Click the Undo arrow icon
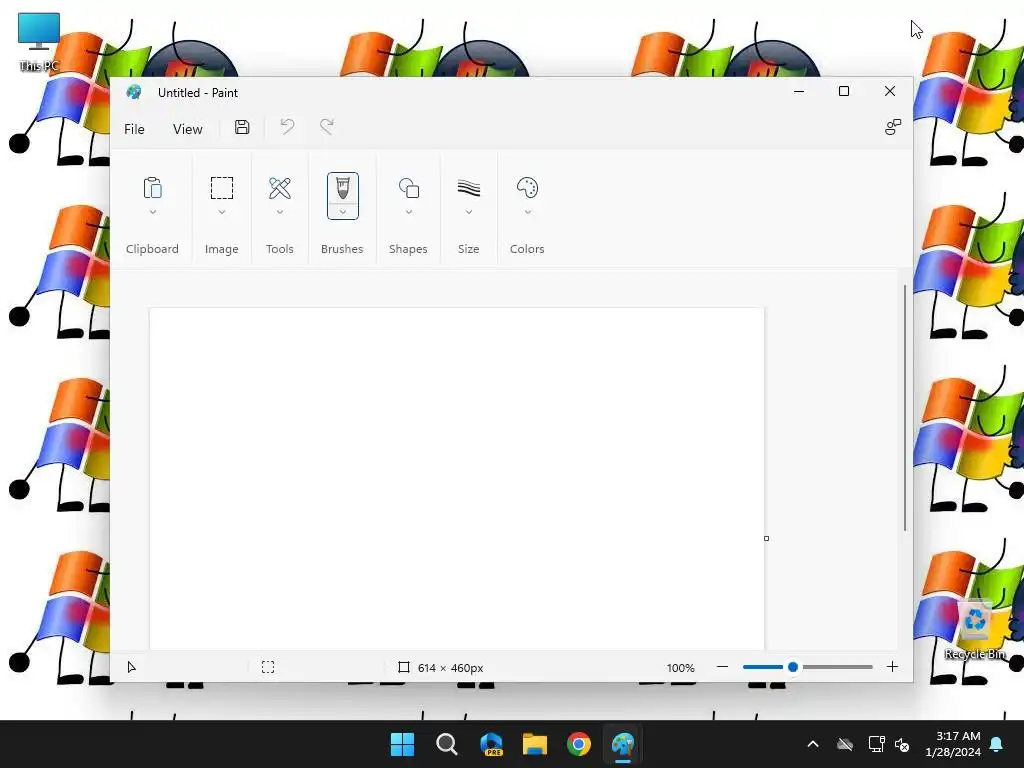Screen dimensions: 1024x768 287,127
